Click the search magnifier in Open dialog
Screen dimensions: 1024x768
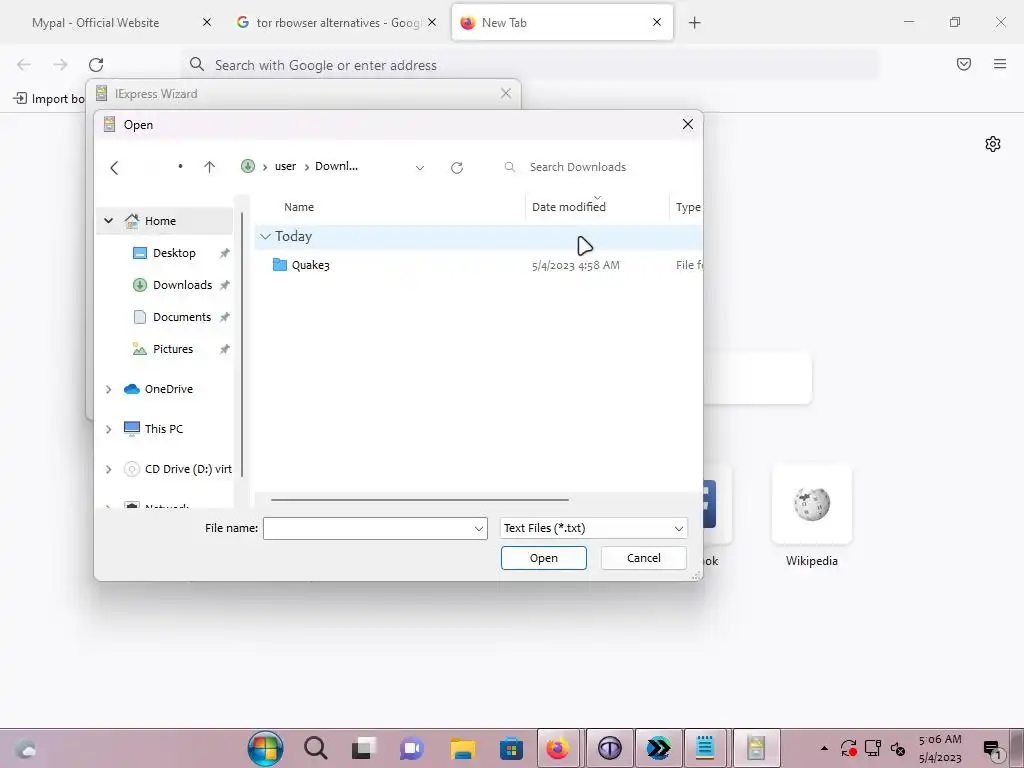coord(509,167)
